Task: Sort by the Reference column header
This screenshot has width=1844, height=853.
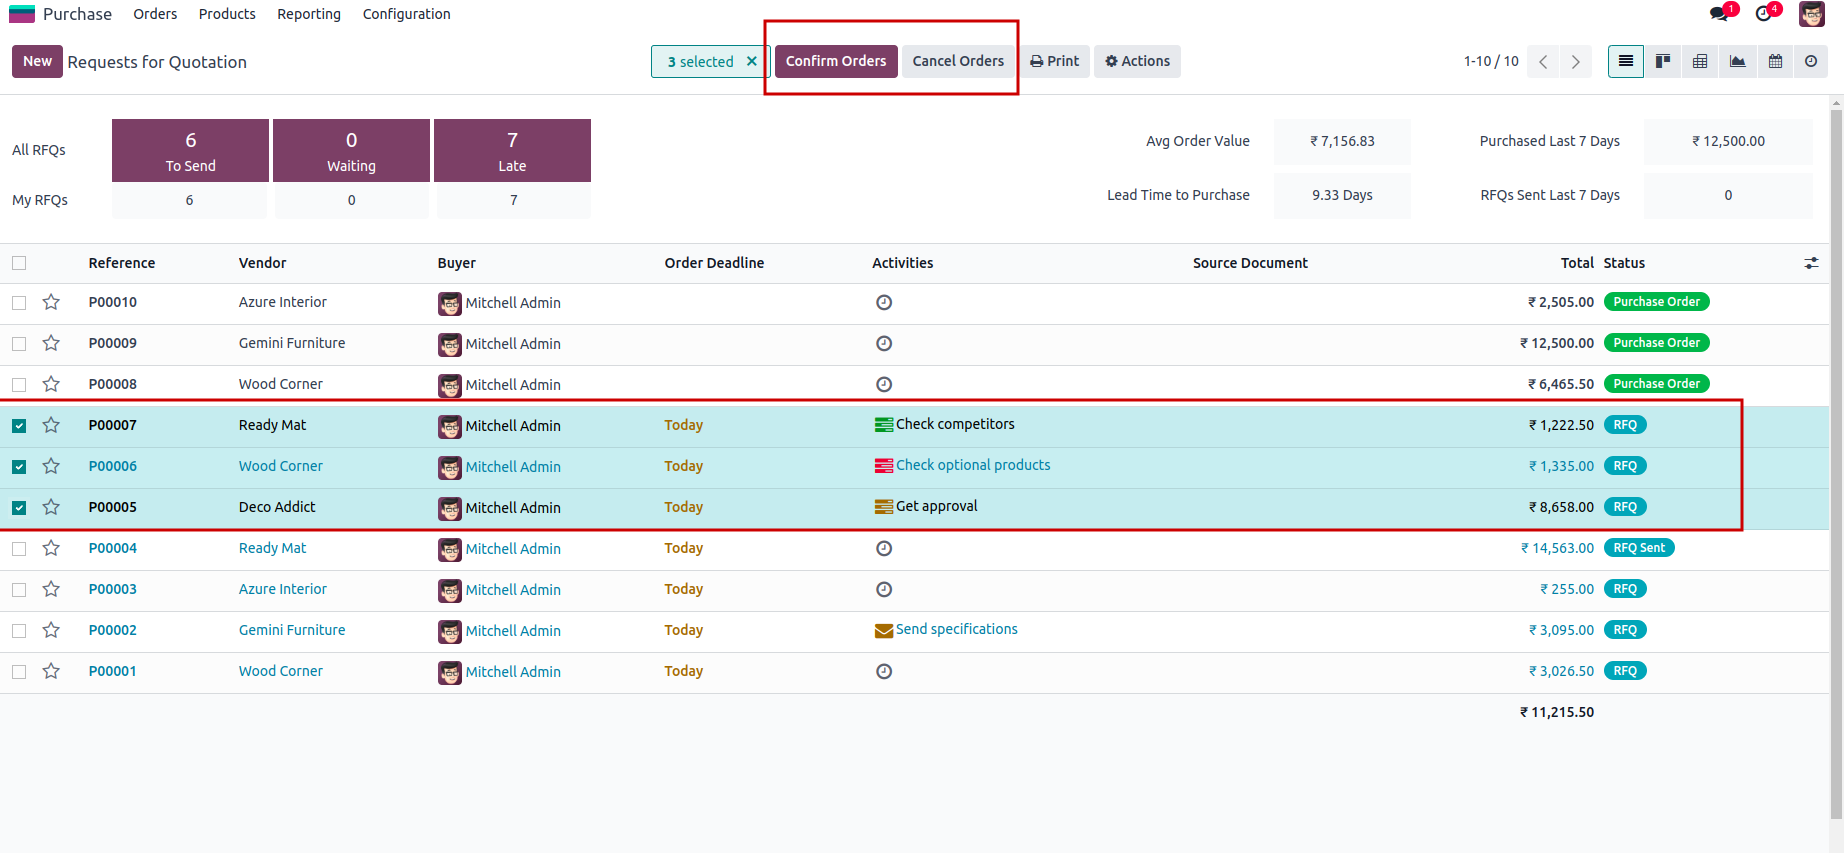Action: tap(122, 263)
